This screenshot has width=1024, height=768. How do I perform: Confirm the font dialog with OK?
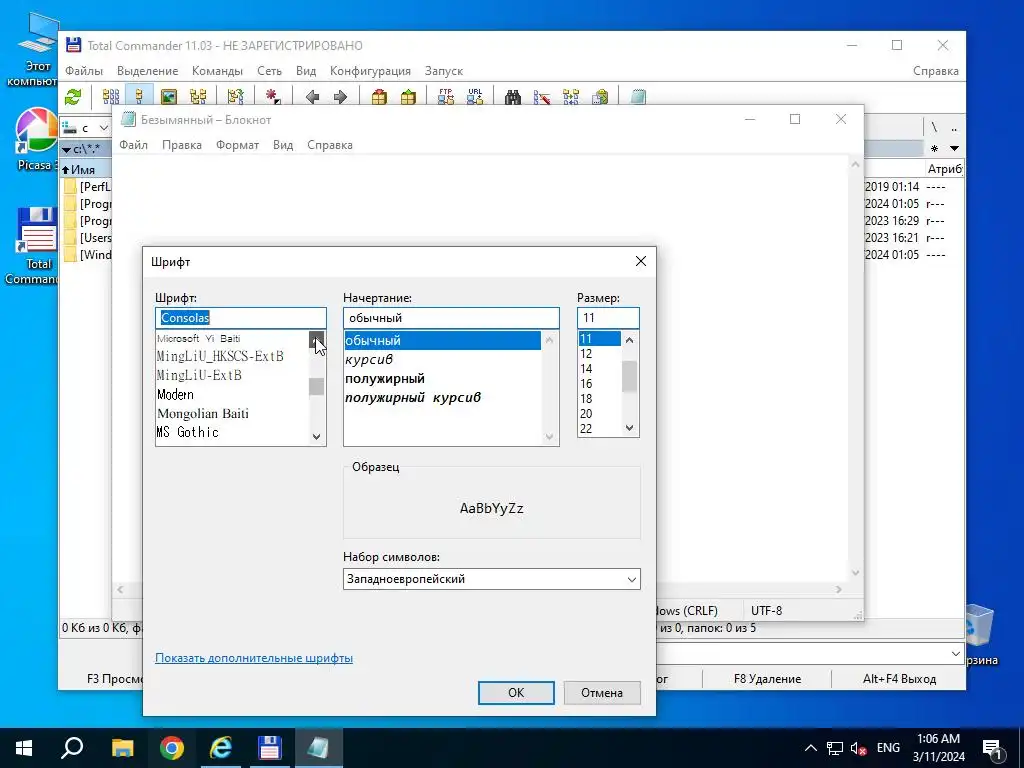[516, 693]
